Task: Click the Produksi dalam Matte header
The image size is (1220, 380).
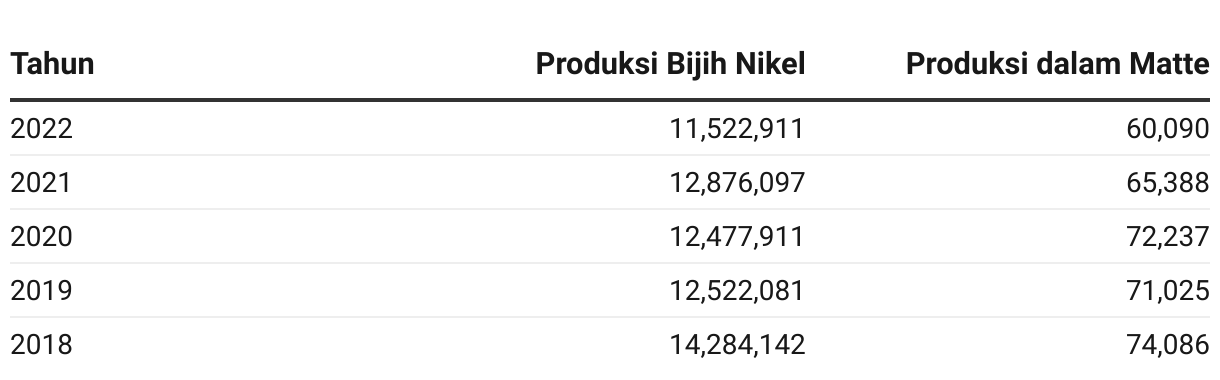Action: (1058, 64)
